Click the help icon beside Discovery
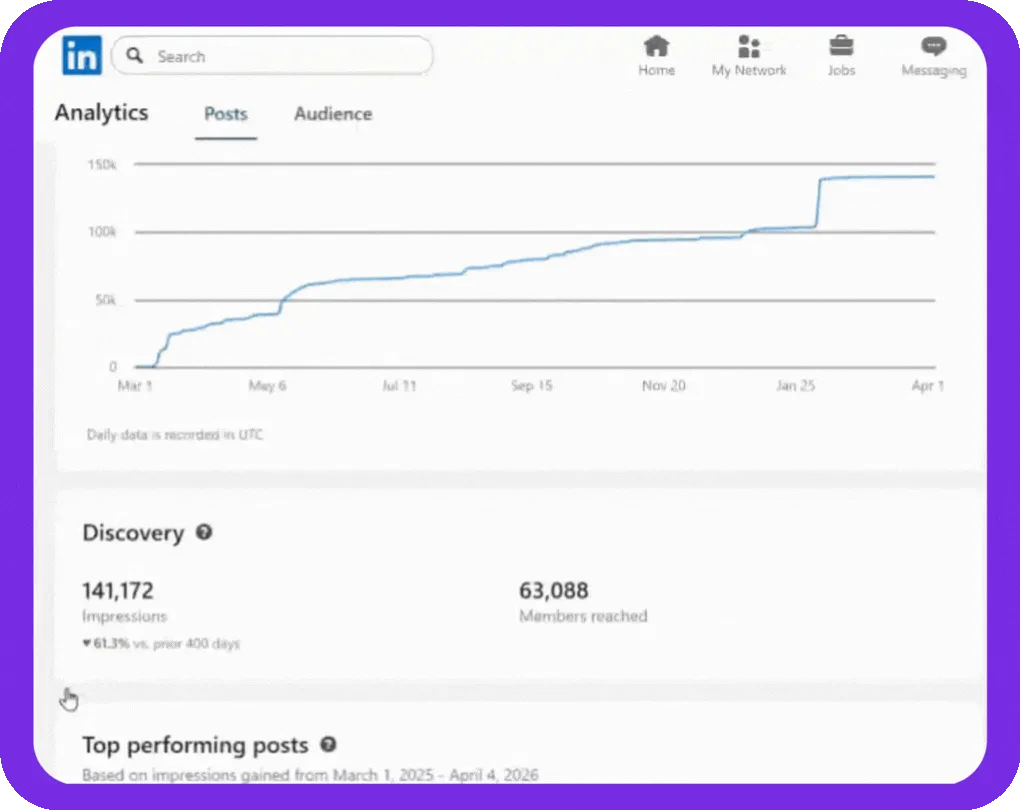 click(x=204, y=533)
